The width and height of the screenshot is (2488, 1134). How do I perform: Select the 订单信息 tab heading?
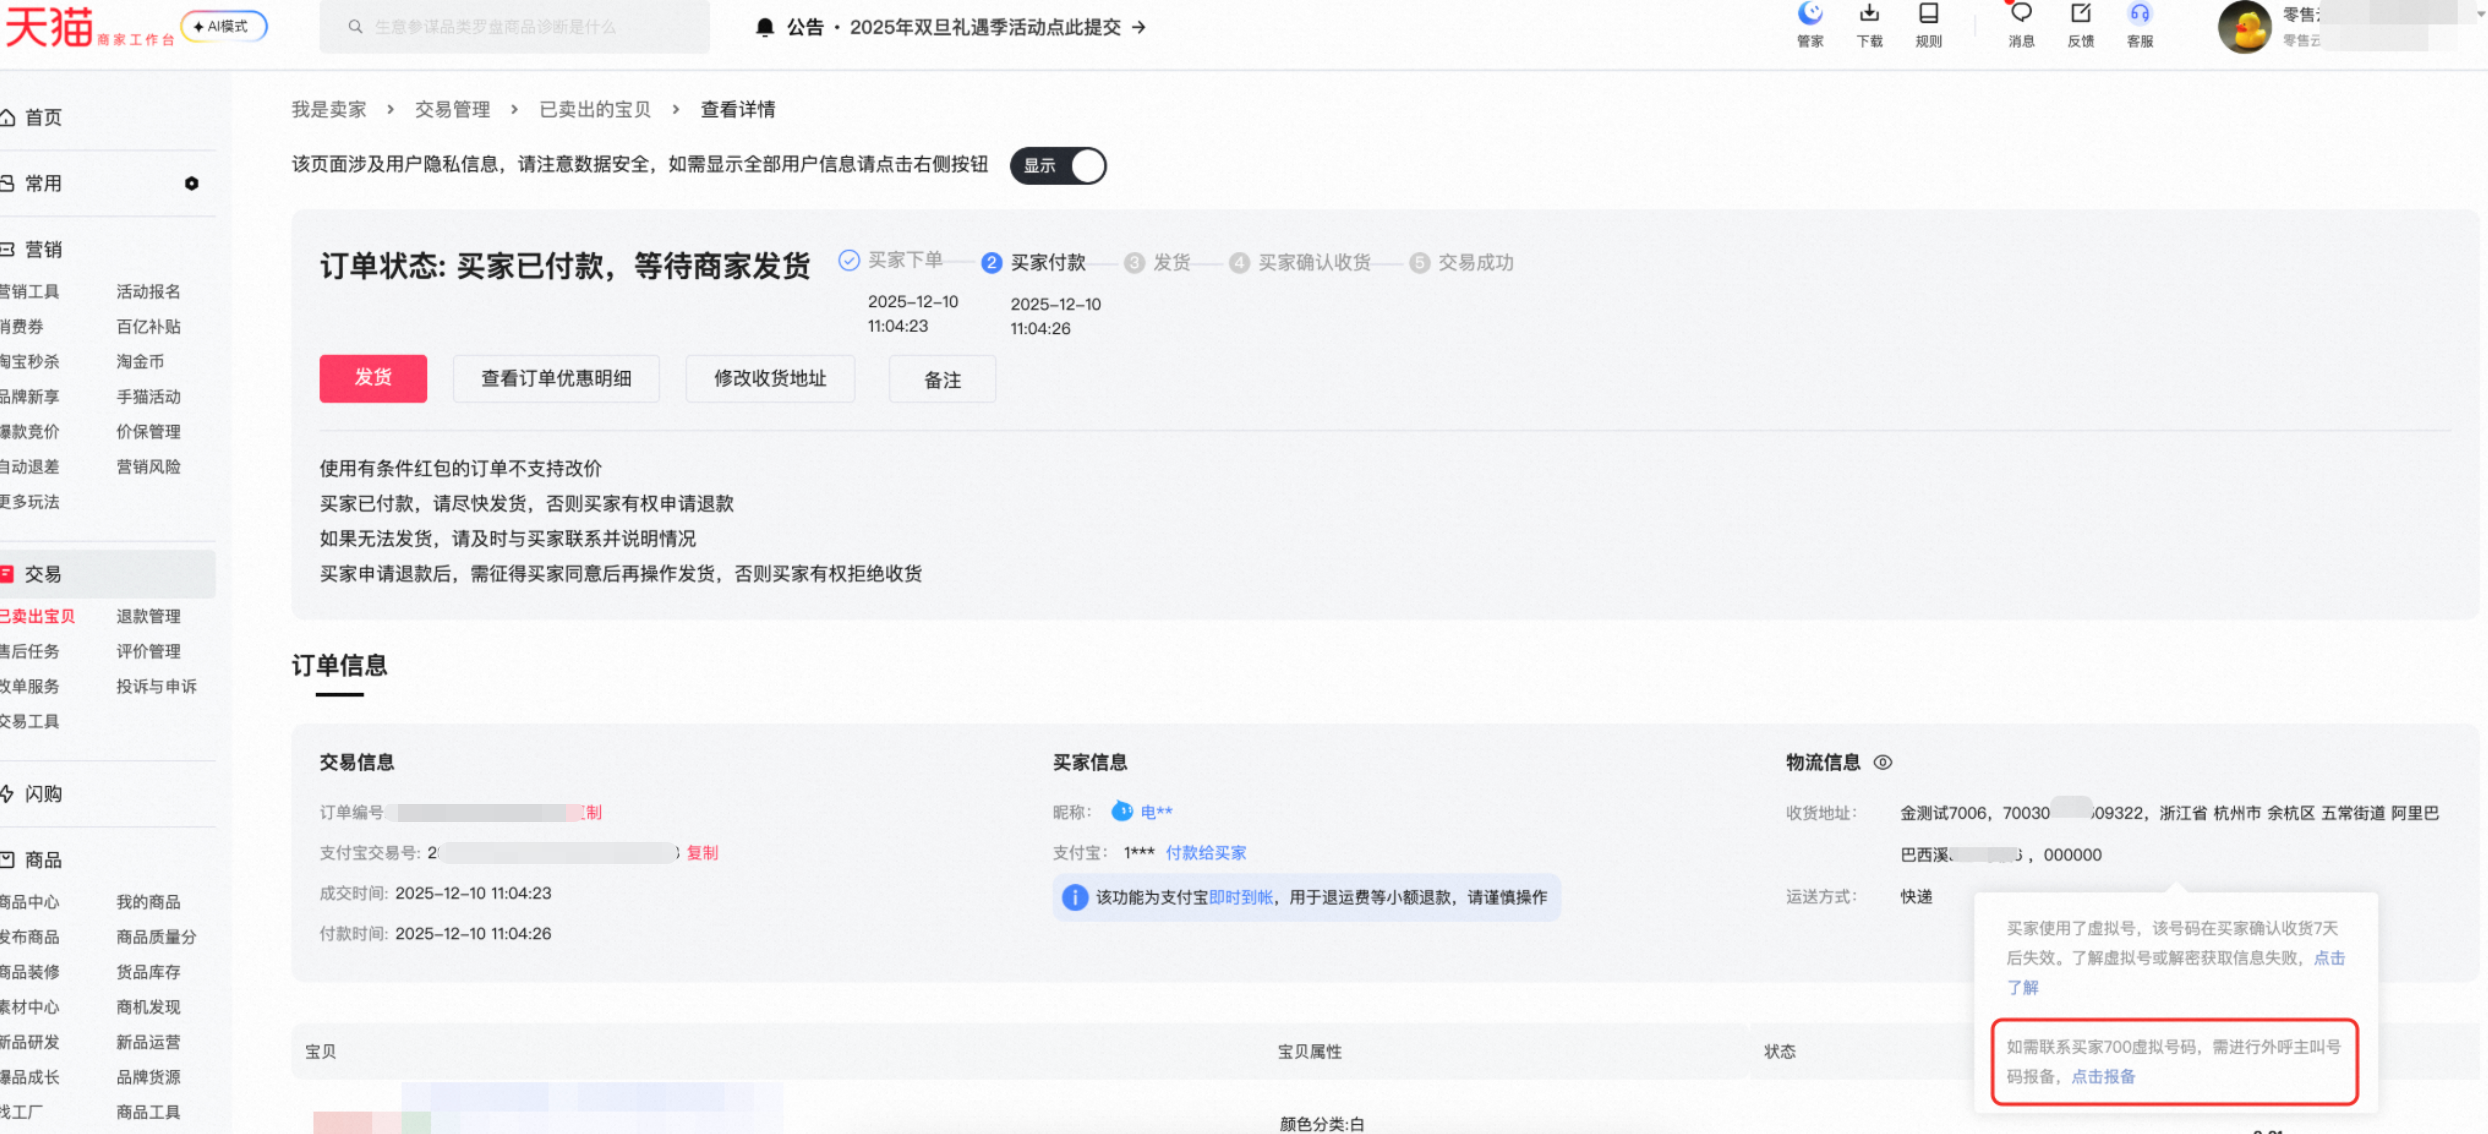tap(339, 666)
